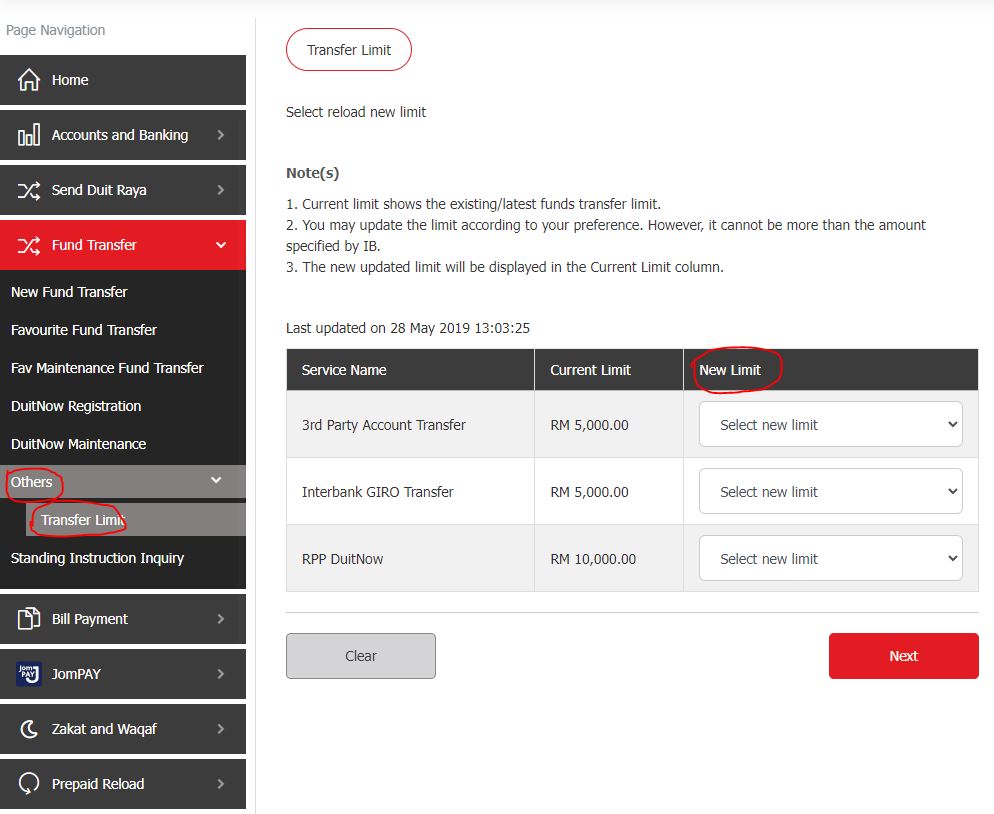Image resolution: width=994 pixels, height=814 pixels.
Task: Open new limit dropdown for RPP DuitNow
Action: 830,559
